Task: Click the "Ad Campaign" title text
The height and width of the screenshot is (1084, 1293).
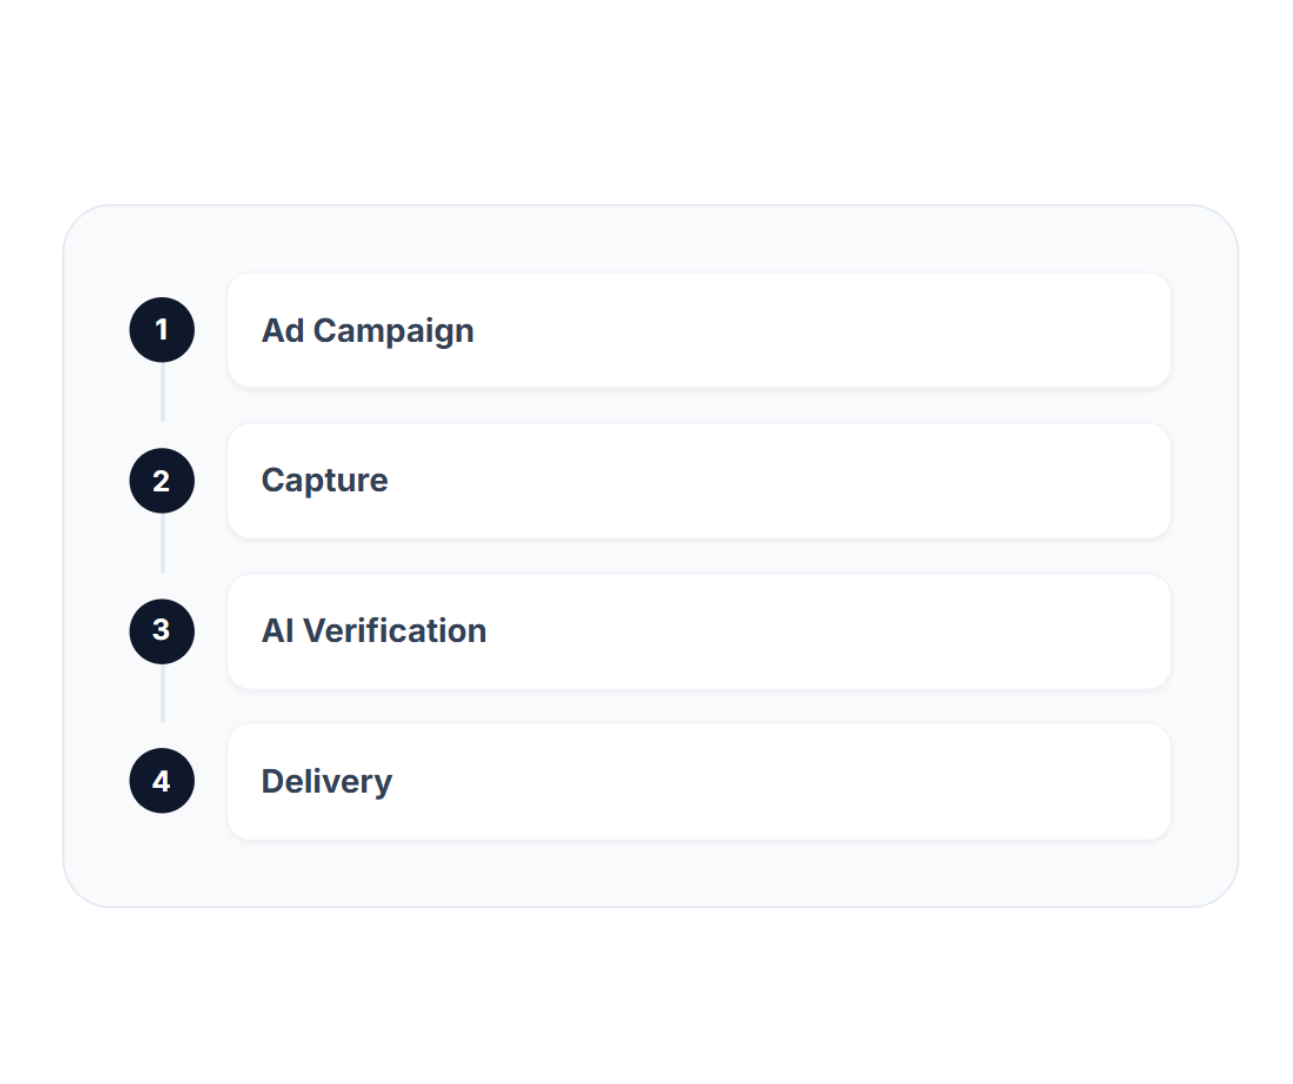Action: pos(367,330)
